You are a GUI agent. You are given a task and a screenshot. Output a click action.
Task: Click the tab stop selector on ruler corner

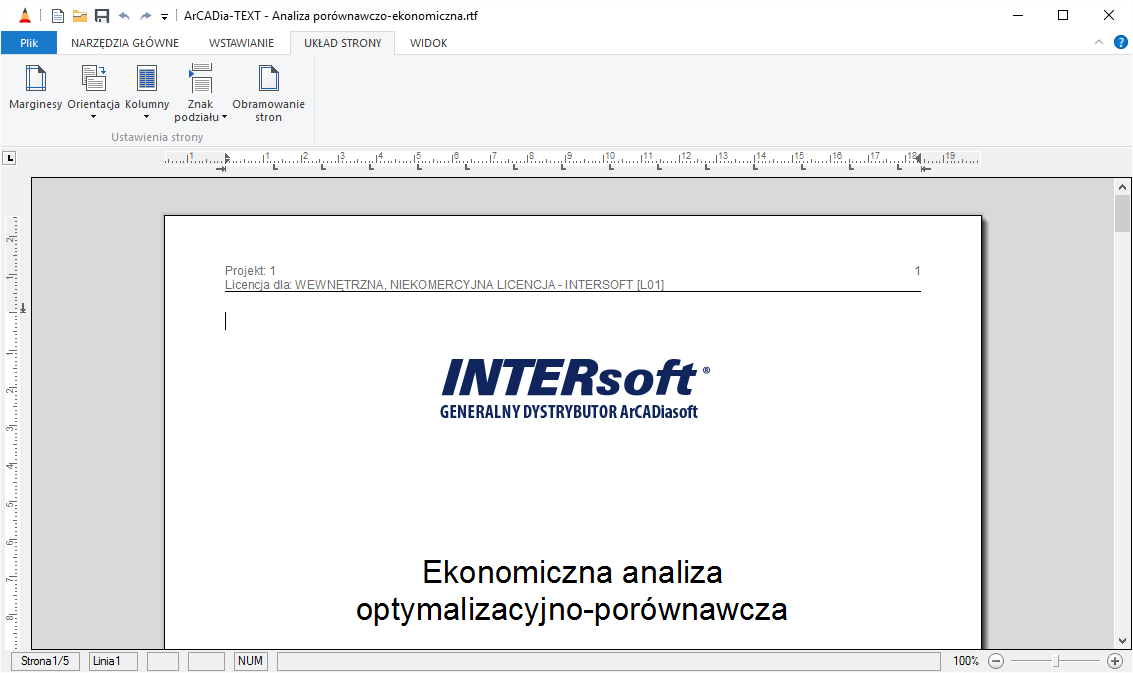[9, 158]
